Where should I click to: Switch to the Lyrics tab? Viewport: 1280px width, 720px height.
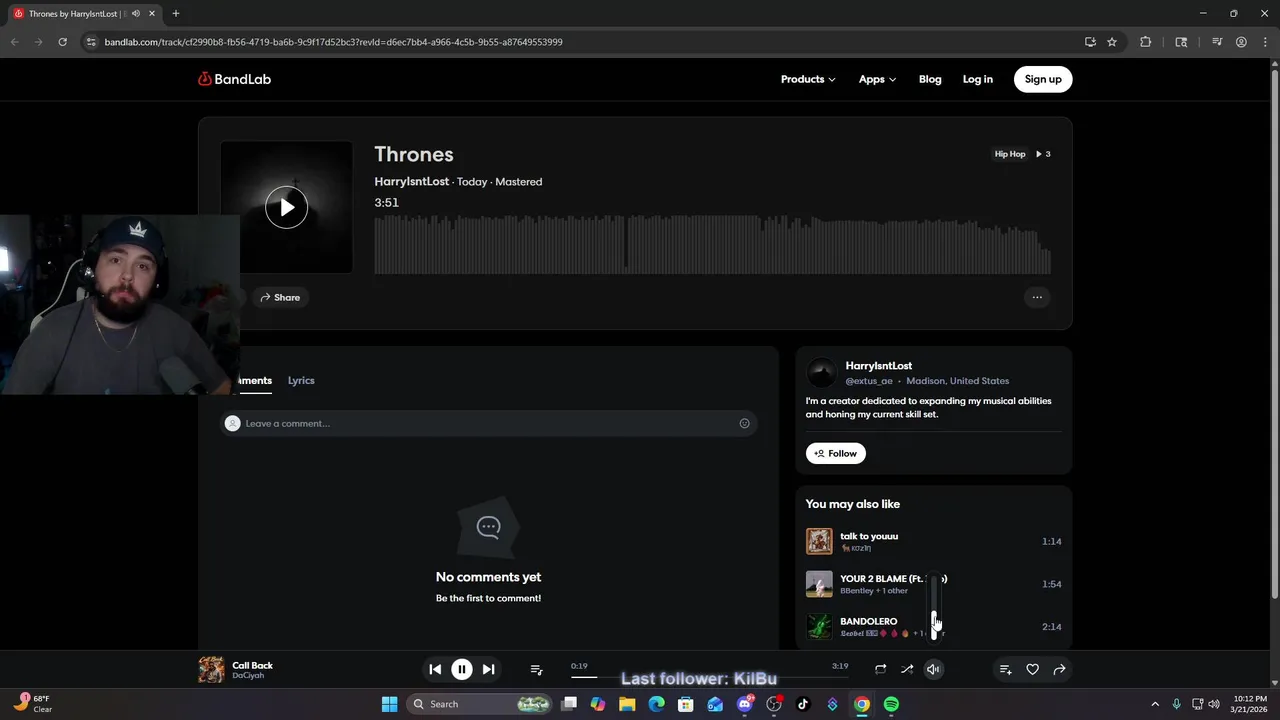tap(301, 380)
